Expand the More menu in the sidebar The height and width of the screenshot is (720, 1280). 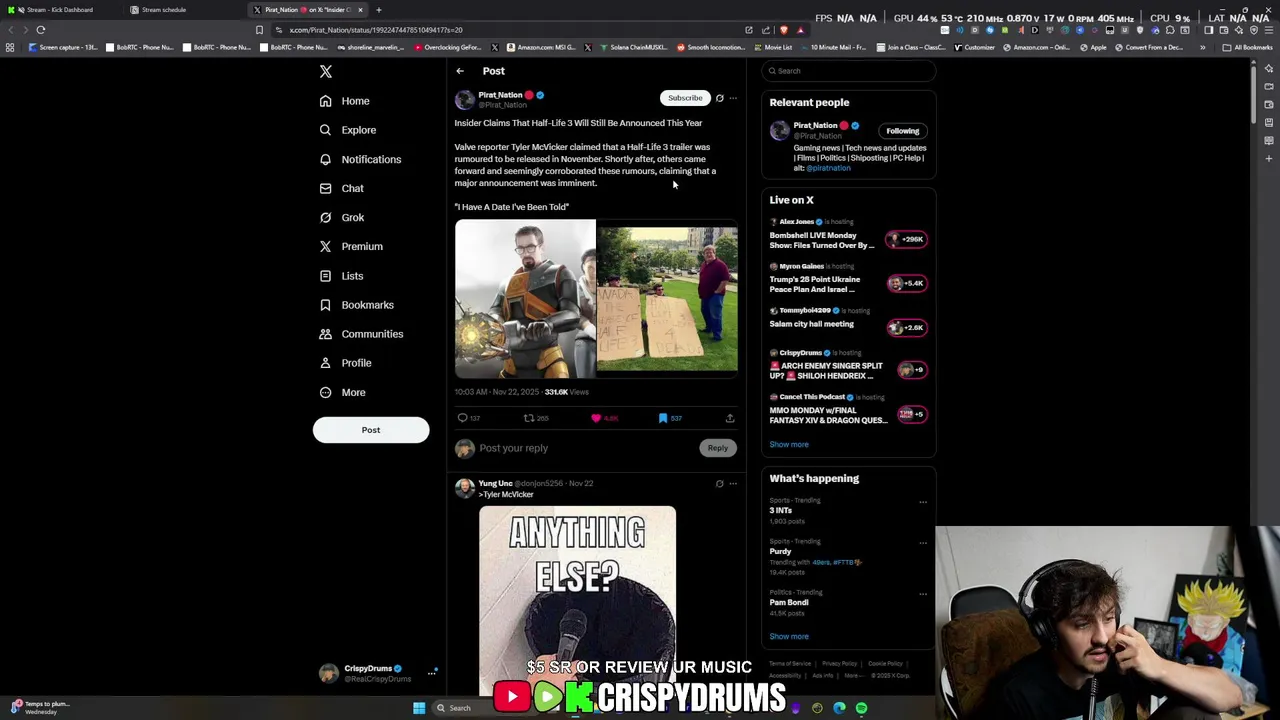[x=342, y=392]
